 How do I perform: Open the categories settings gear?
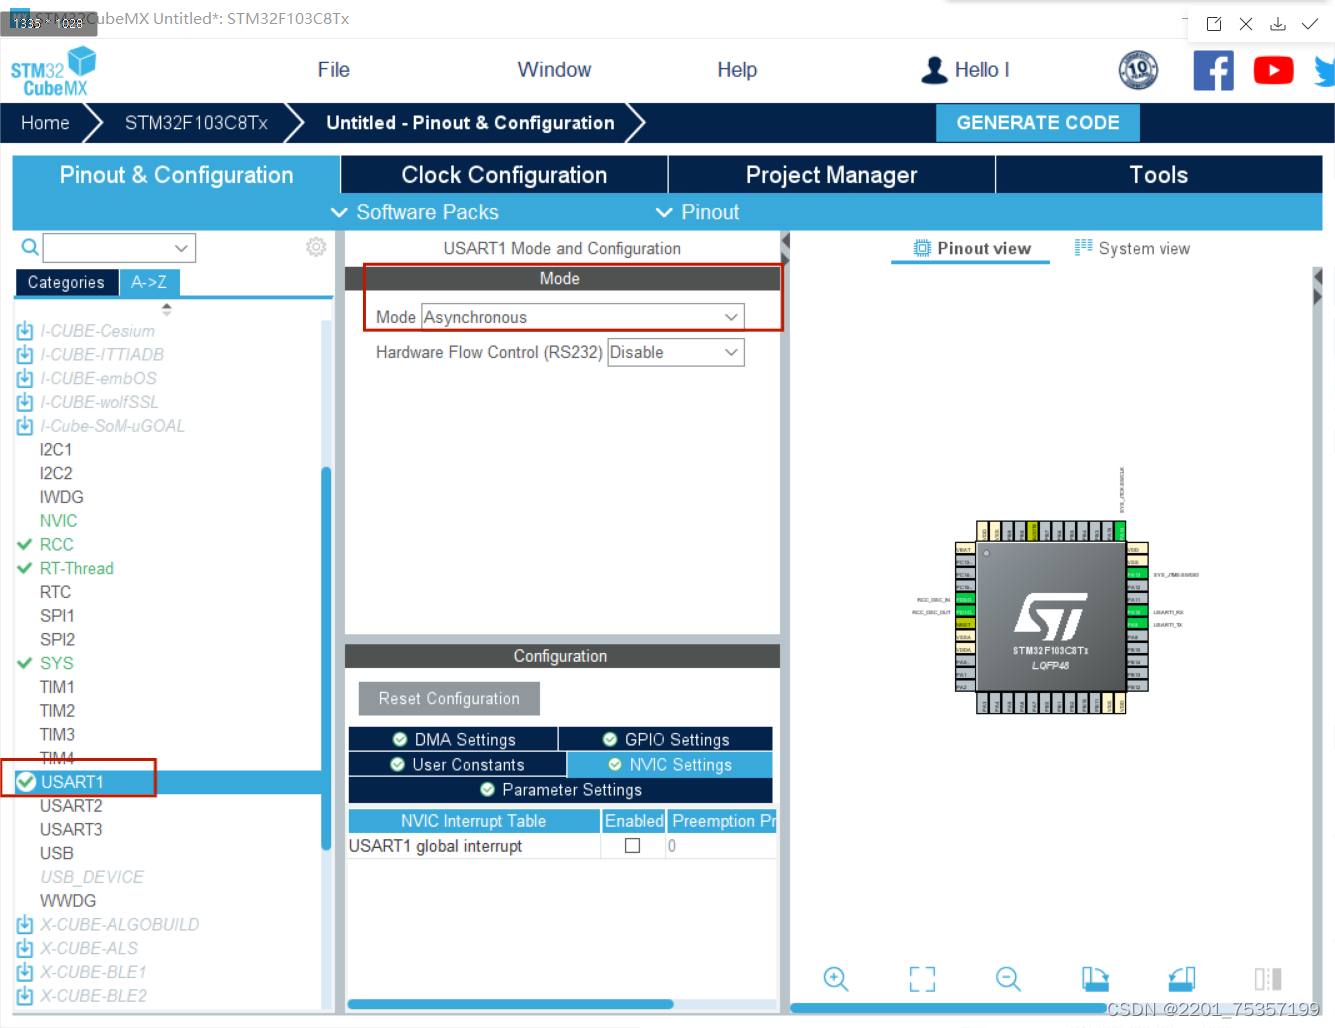pos(316,247)
